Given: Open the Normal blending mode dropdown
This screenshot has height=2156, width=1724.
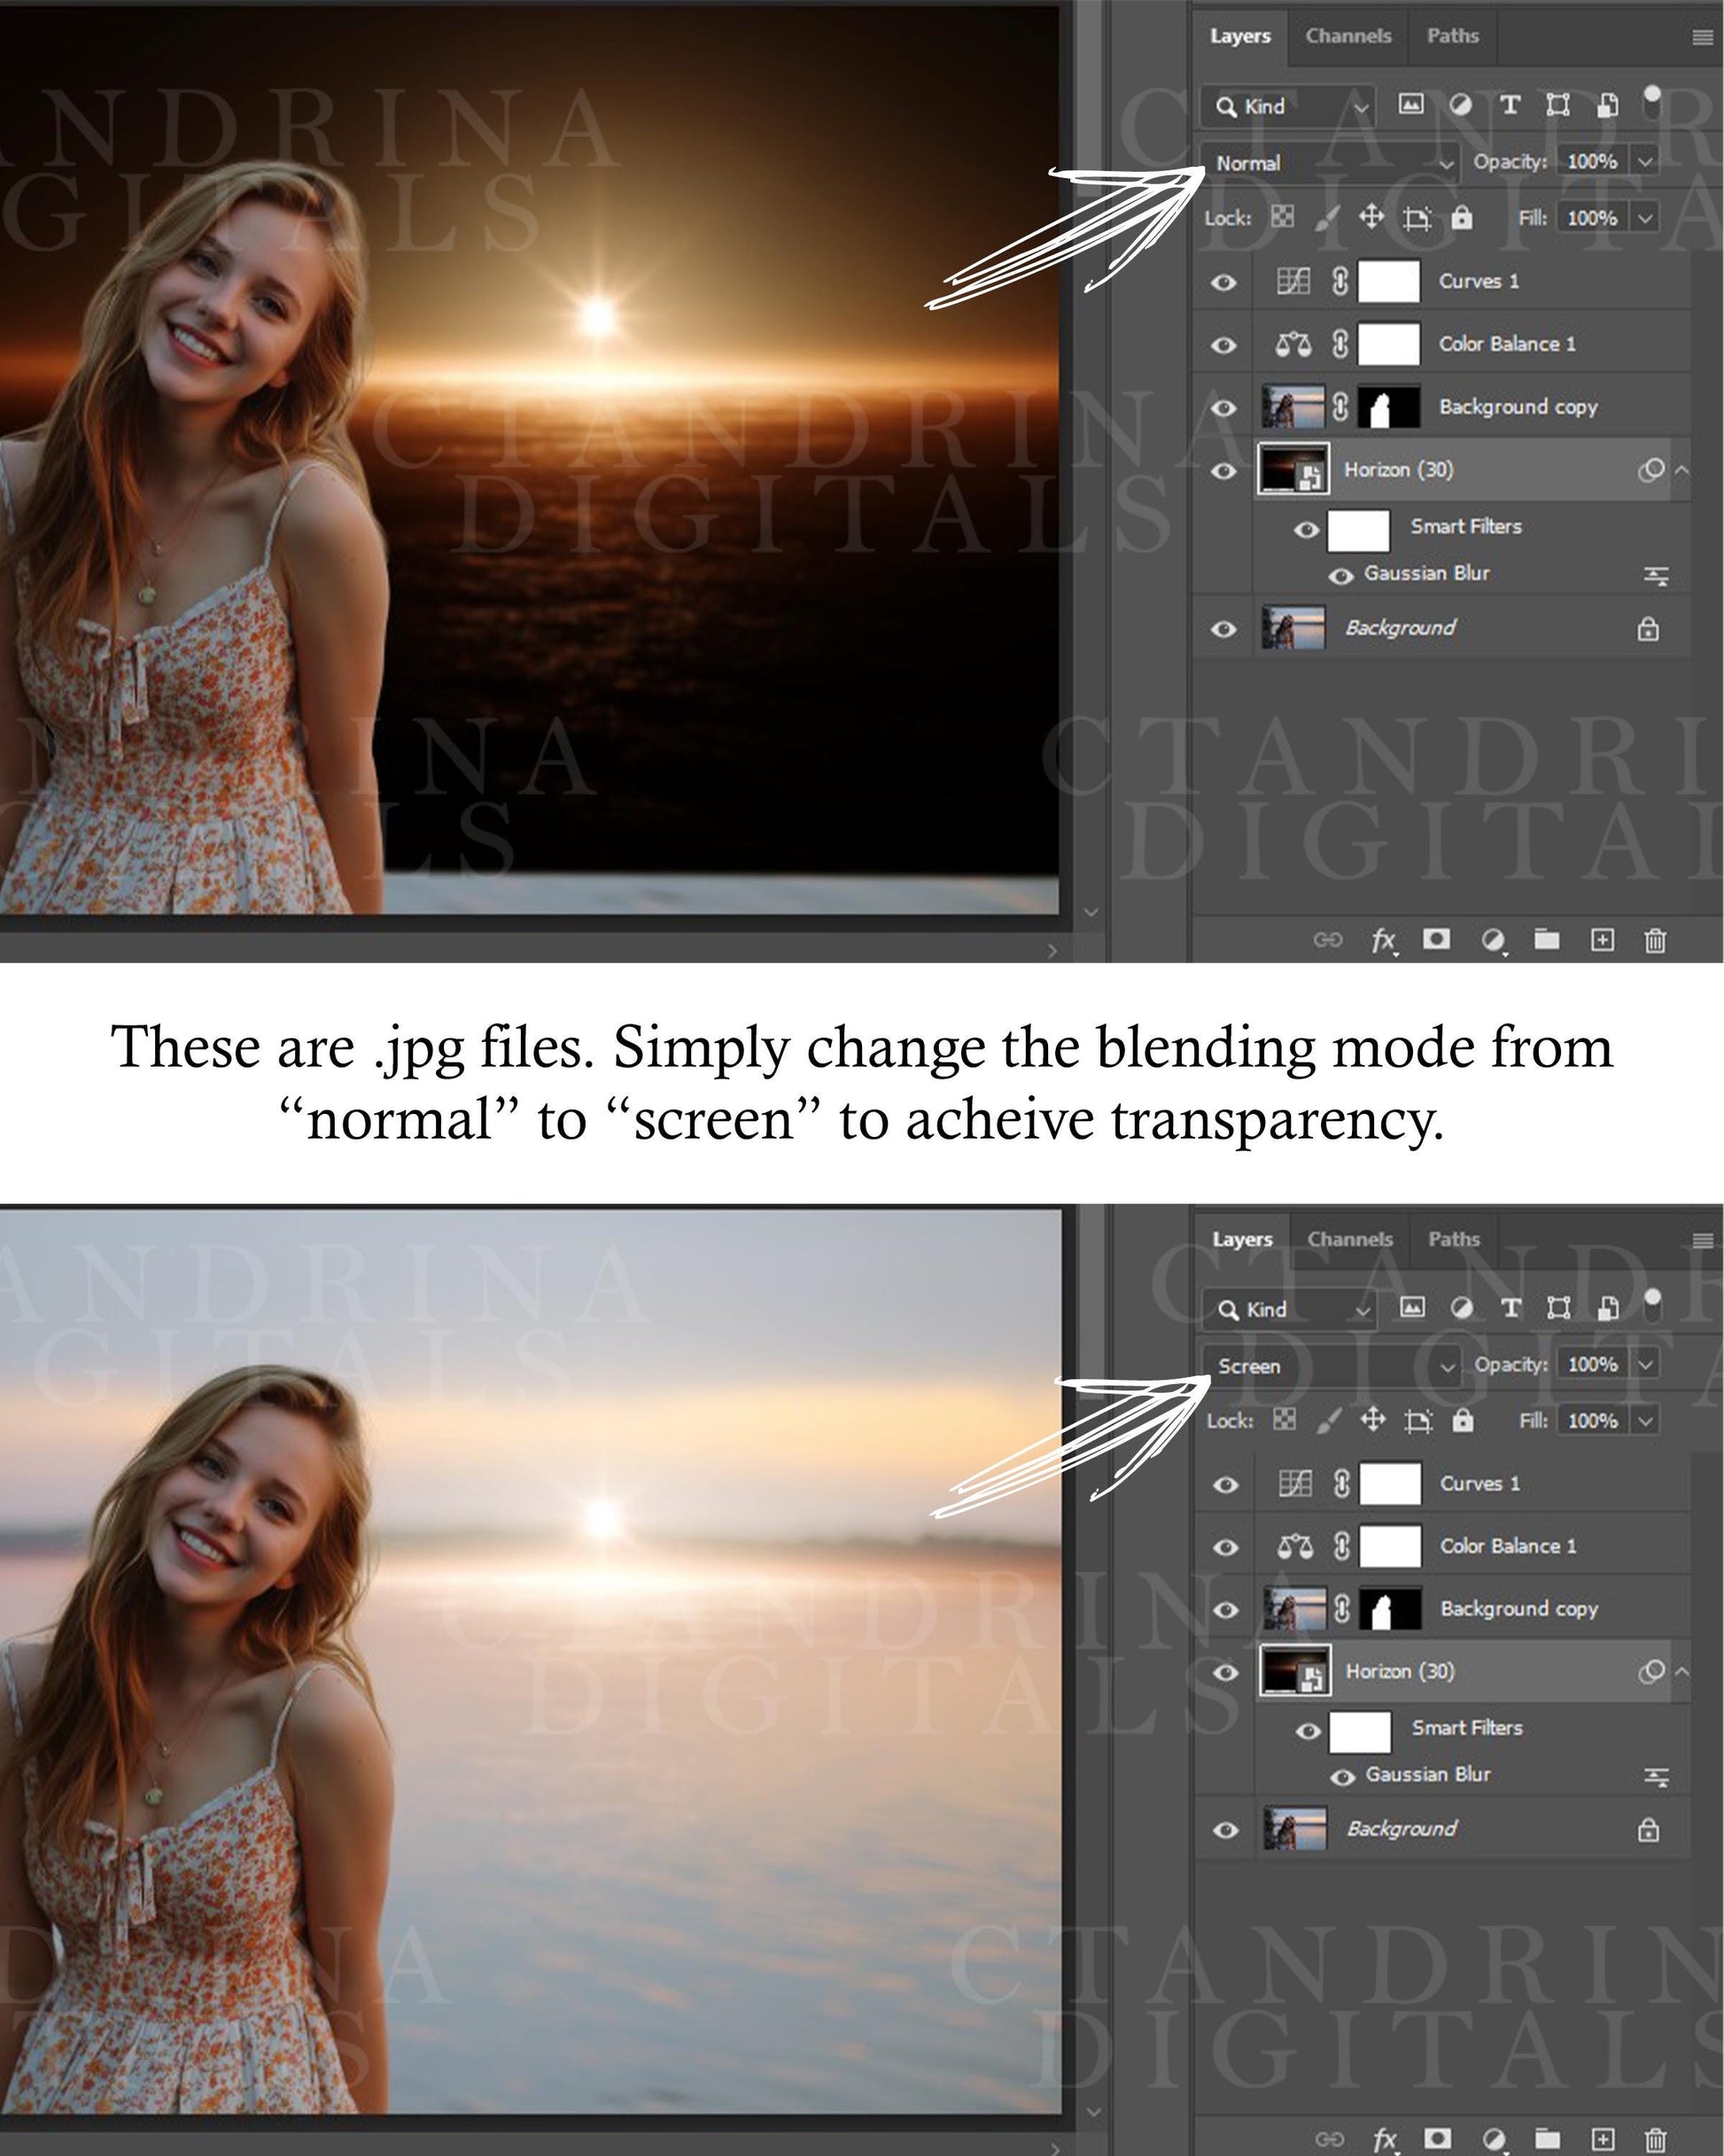Looking at the screenshot, I should pyautogui.click(x=1330, y=163).
